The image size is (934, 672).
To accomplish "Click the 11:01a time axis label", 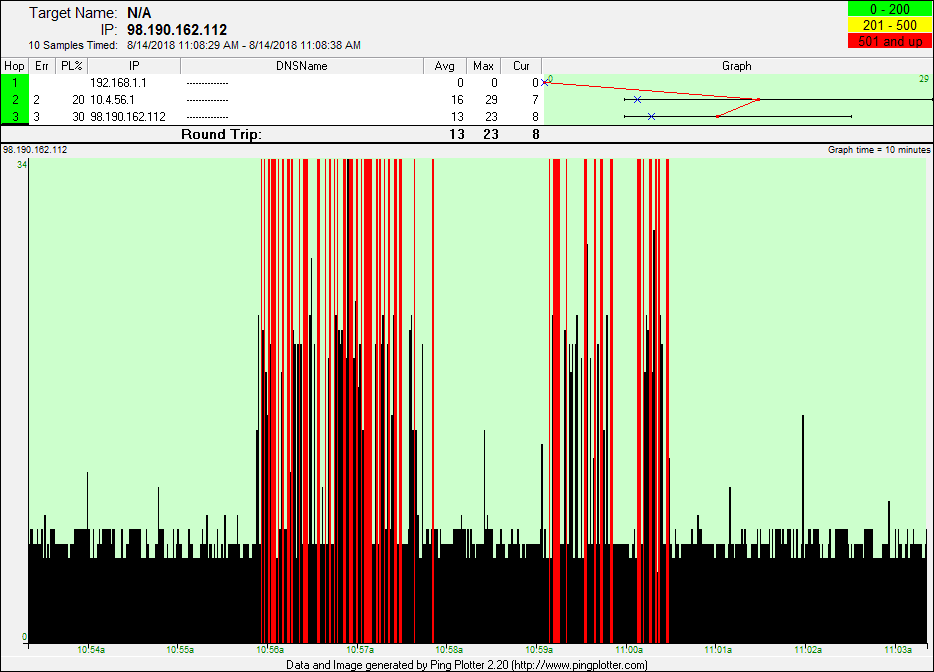I will pyautogui.click(x=717, y=650).
